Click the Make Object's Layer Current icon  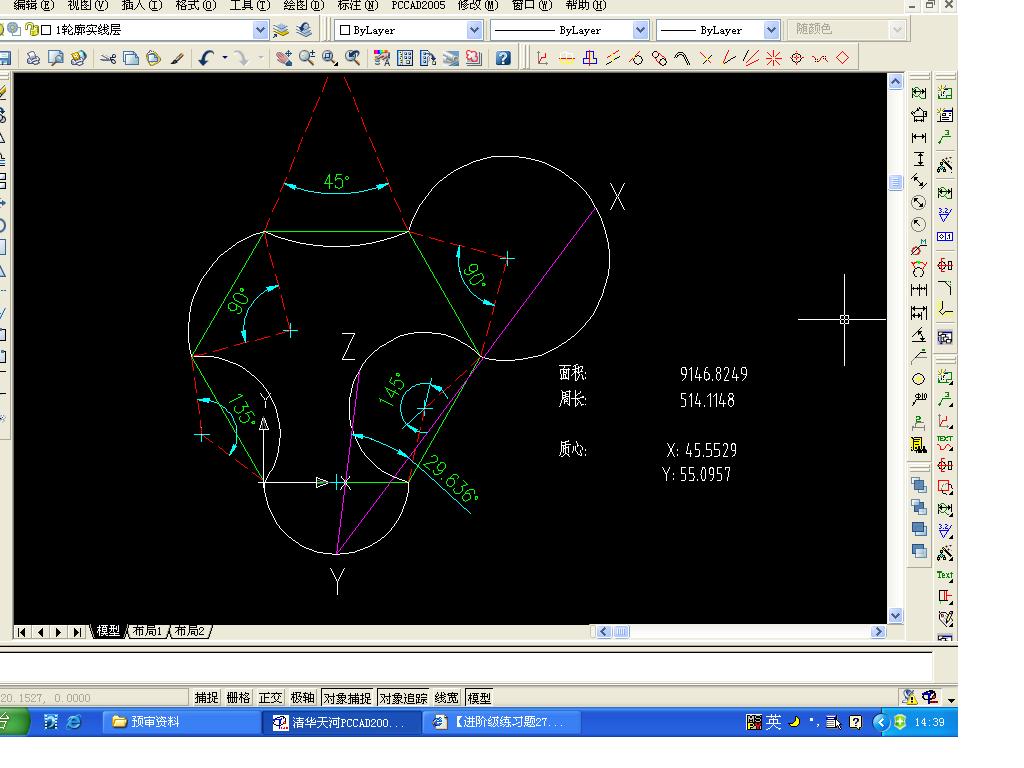tap(281, 30)
